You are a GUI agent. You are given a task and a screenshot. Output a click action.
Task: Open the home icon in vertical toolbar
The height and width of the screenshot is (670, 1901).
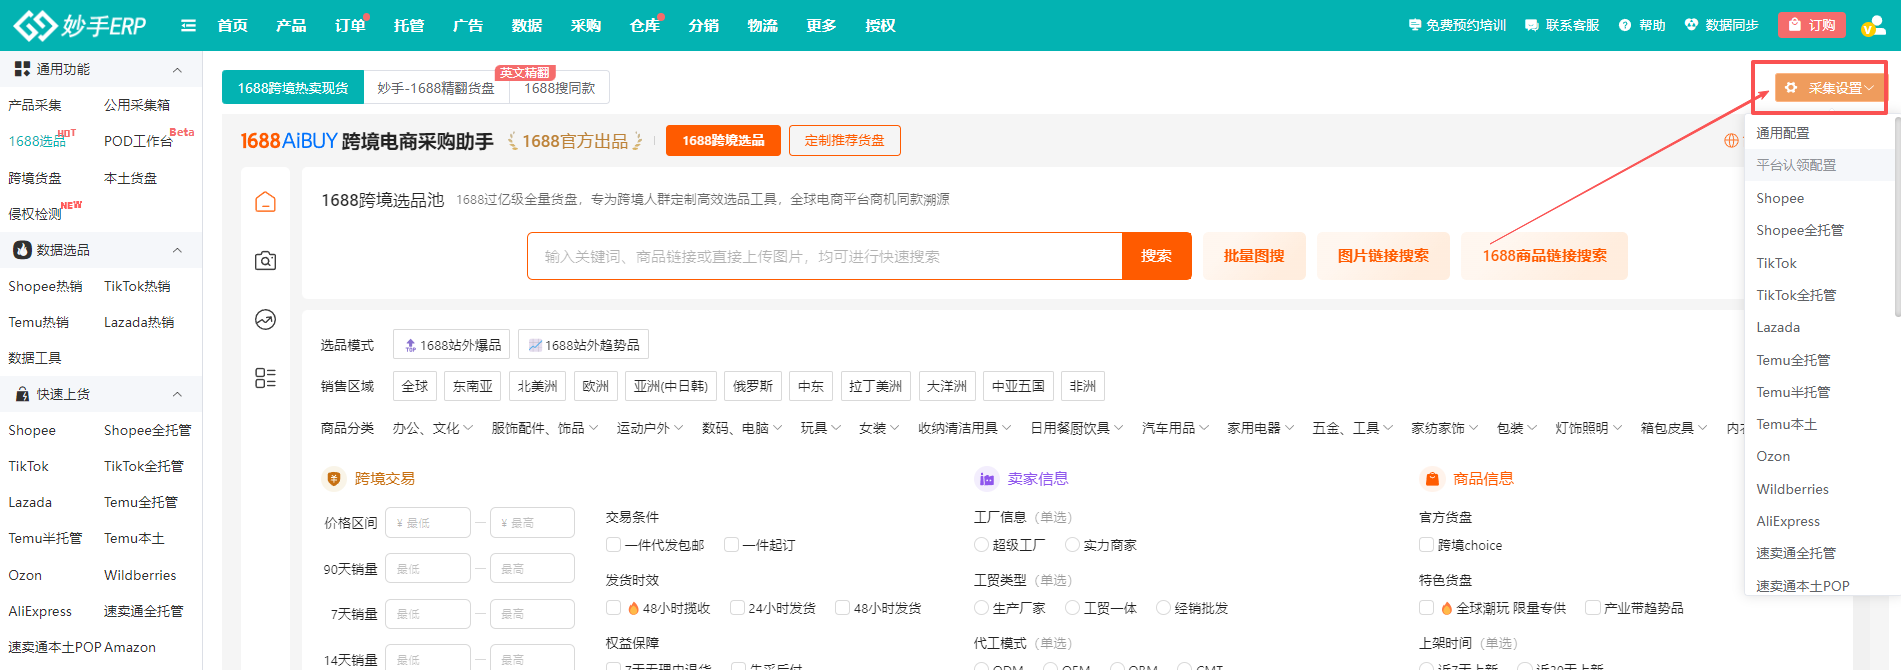(x=265, y=202)
